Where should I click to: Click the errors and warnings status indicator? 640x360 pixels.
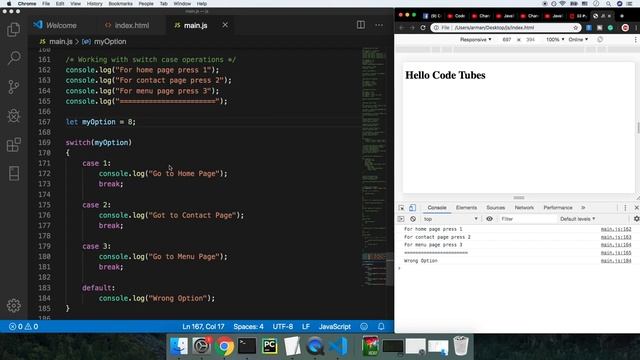(24, 327)
